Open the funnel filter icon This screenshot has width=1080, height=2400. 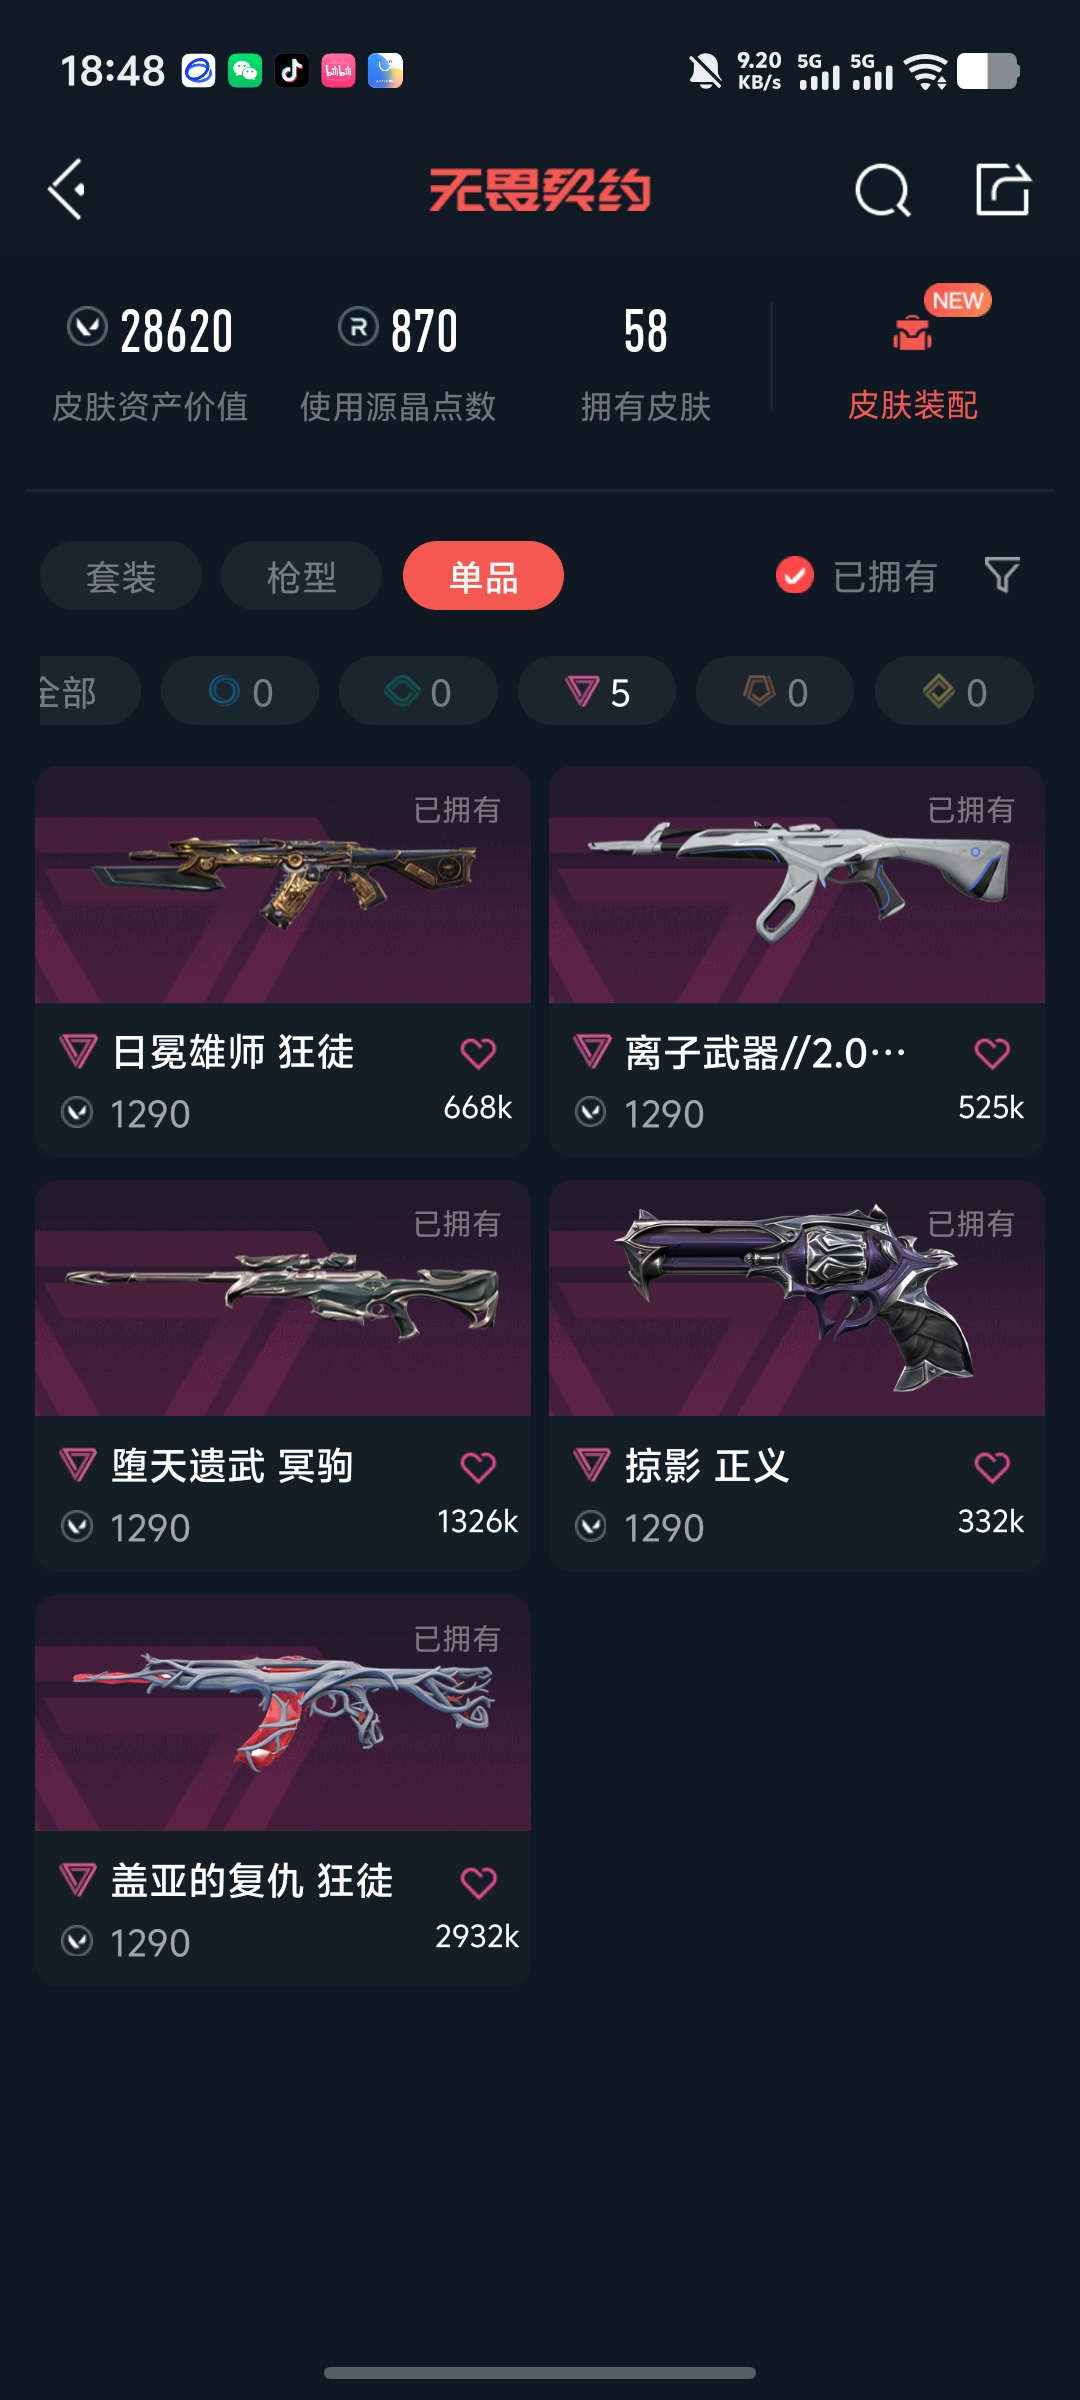click(x=1002, y=575)
